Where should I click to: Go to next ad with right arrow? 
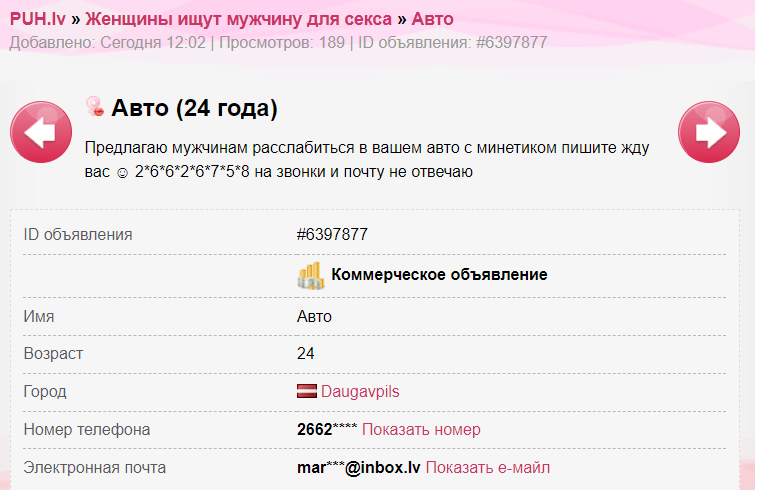[x=708, y=132]
